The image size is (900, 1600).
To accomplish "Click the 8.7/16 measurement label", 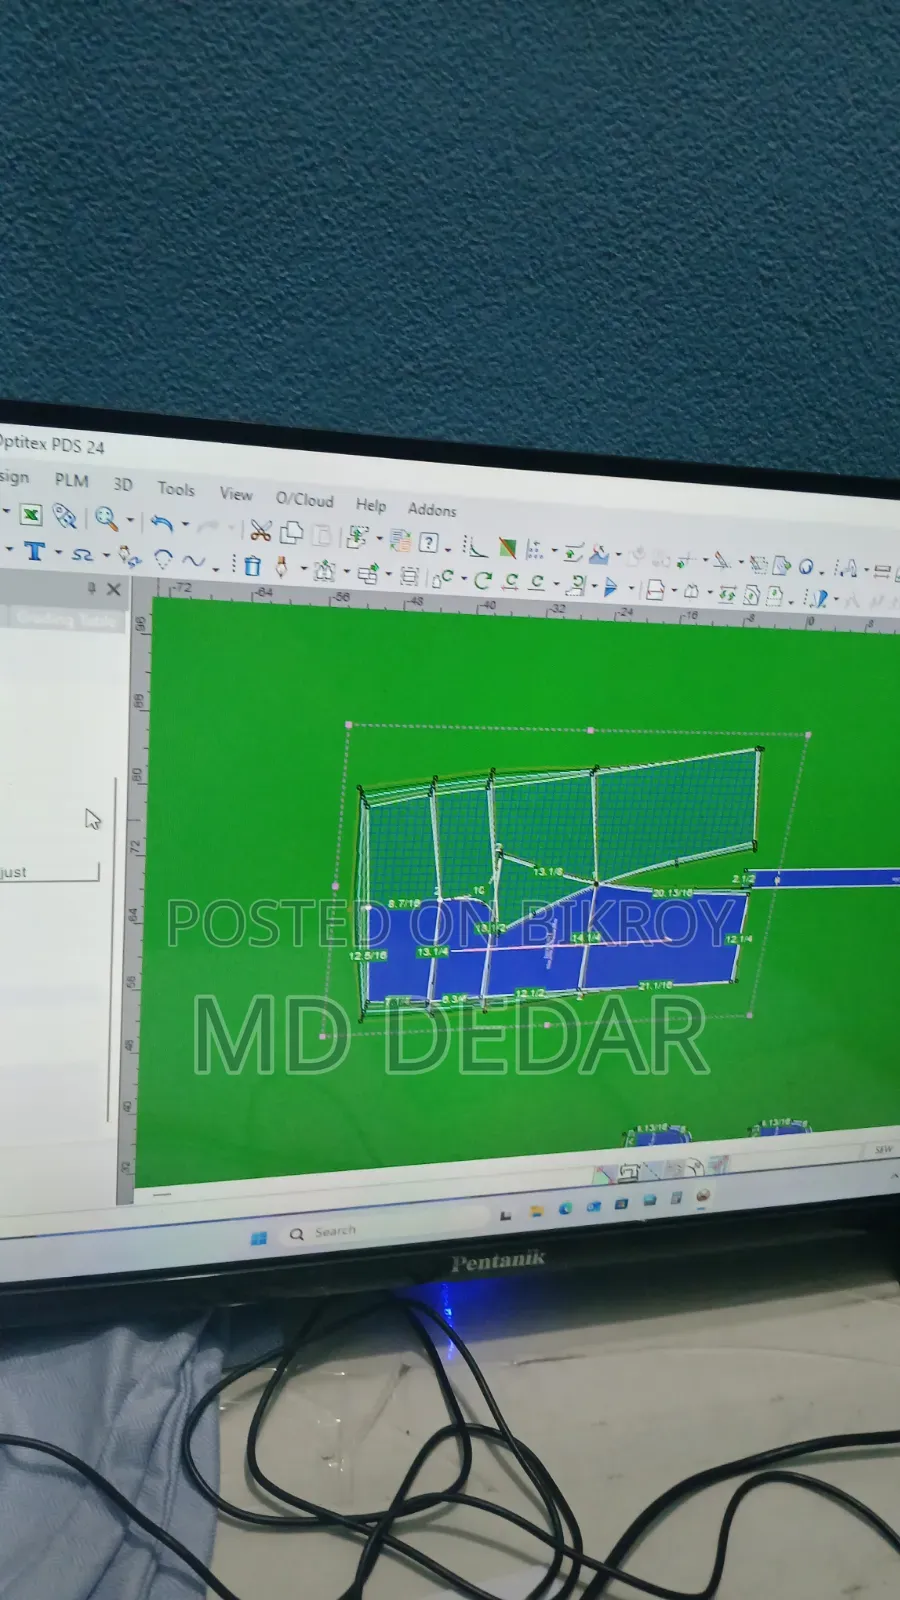I will click(404, 904).
